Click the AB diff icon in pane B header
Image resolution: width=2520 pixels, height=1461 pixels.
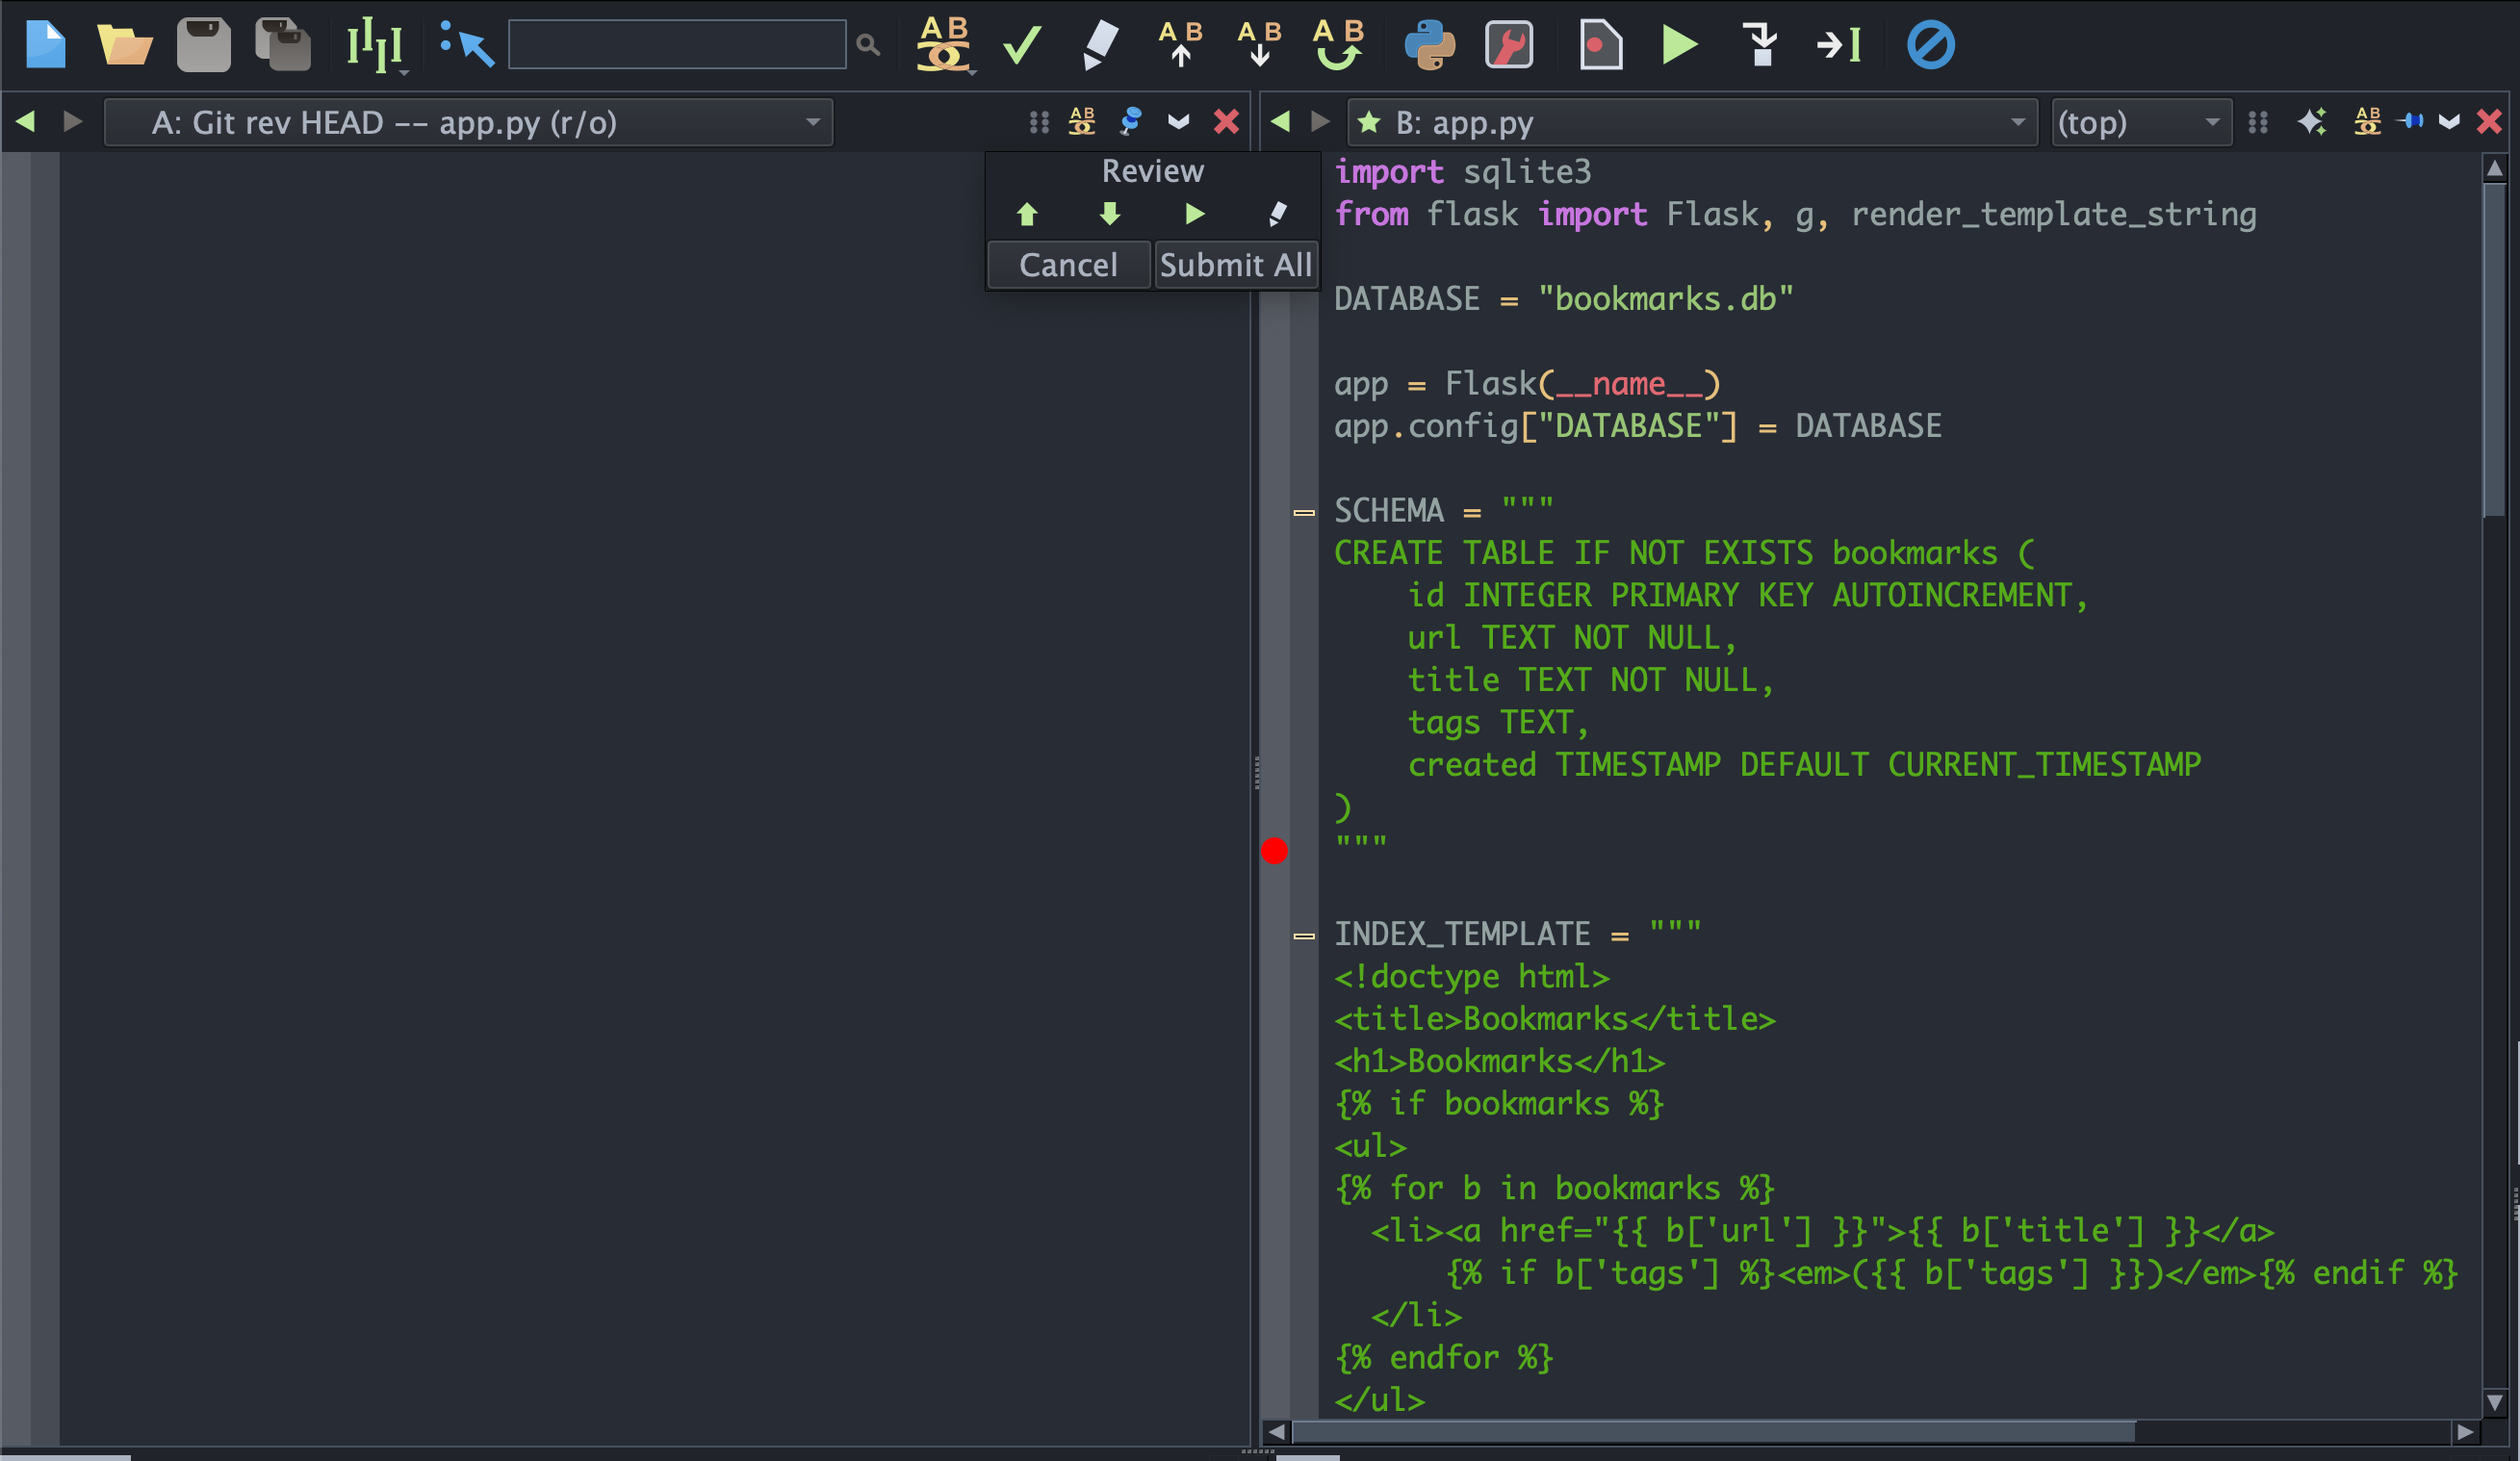point(2367,122)
